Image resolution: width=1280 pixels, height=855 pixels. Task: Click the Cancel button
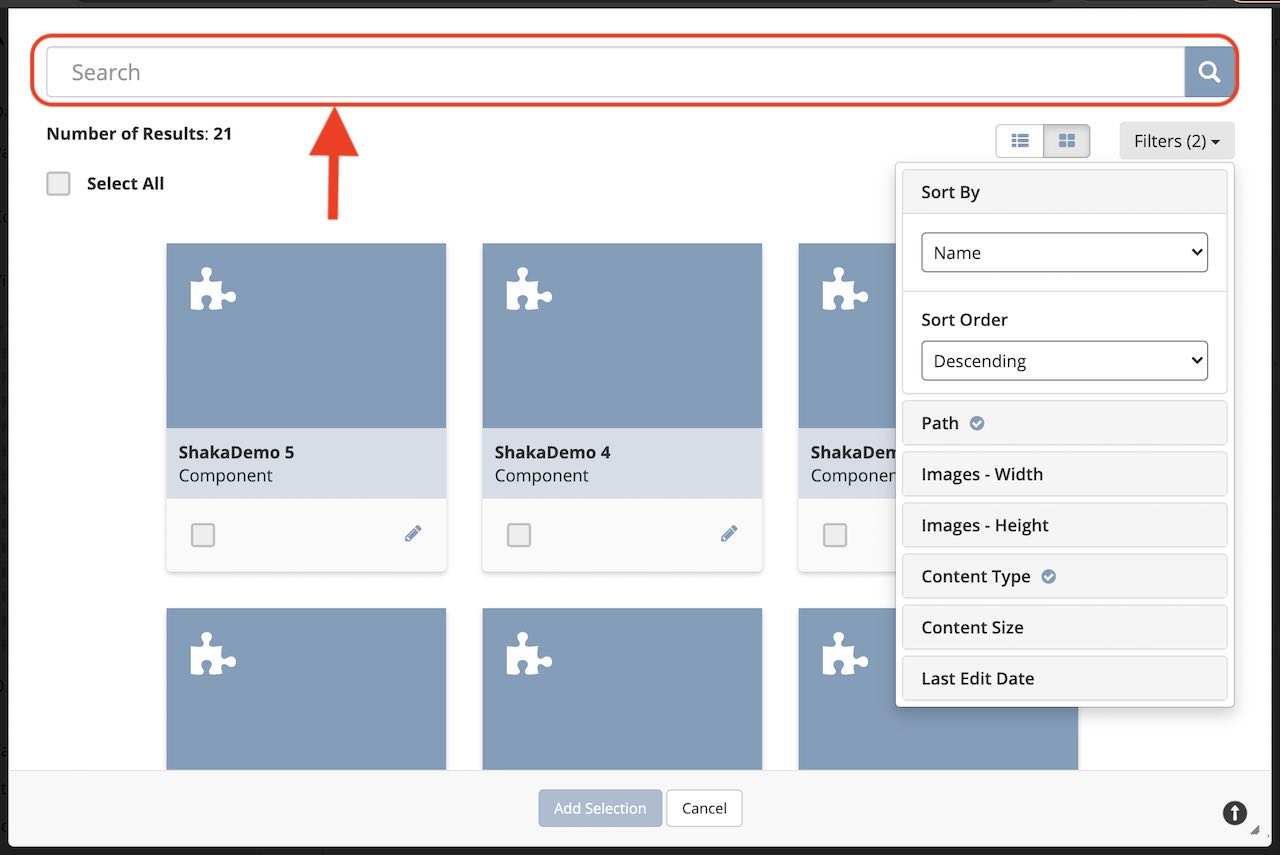[704, 808]
